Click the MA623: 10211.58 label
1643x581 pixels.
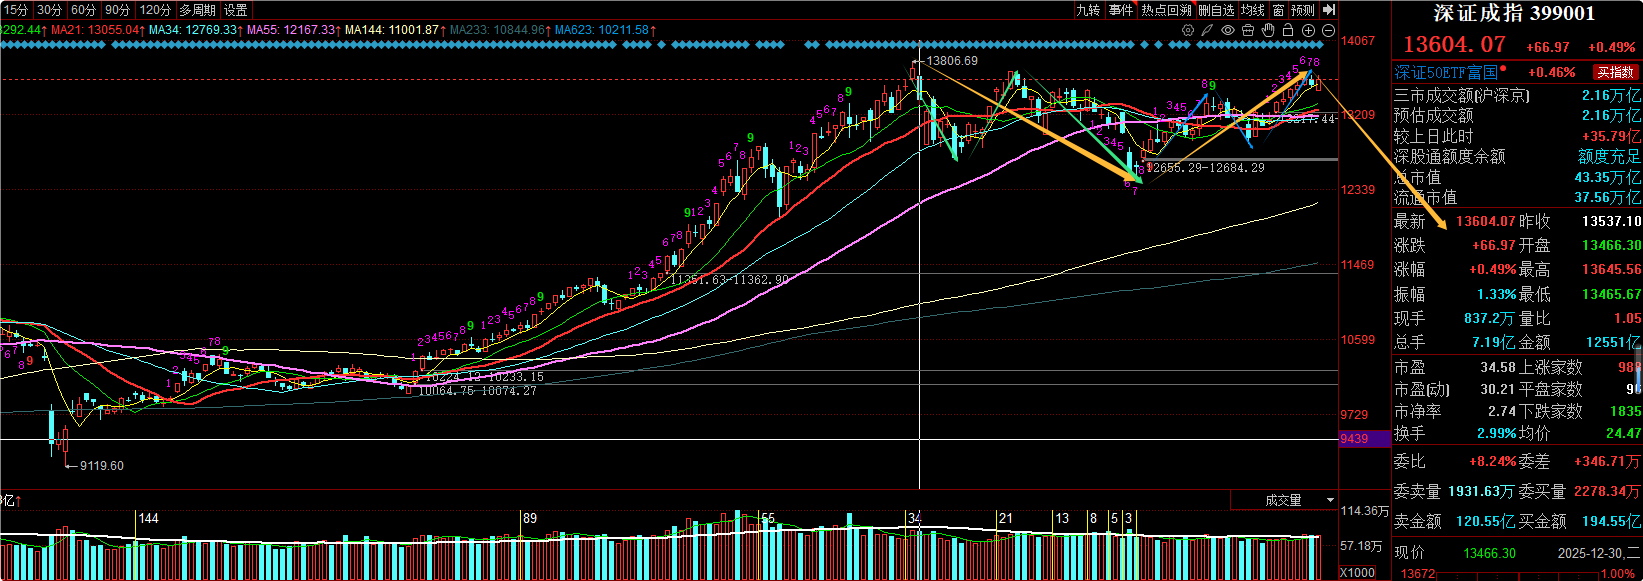pyautogui.click(x=601, y=30)
